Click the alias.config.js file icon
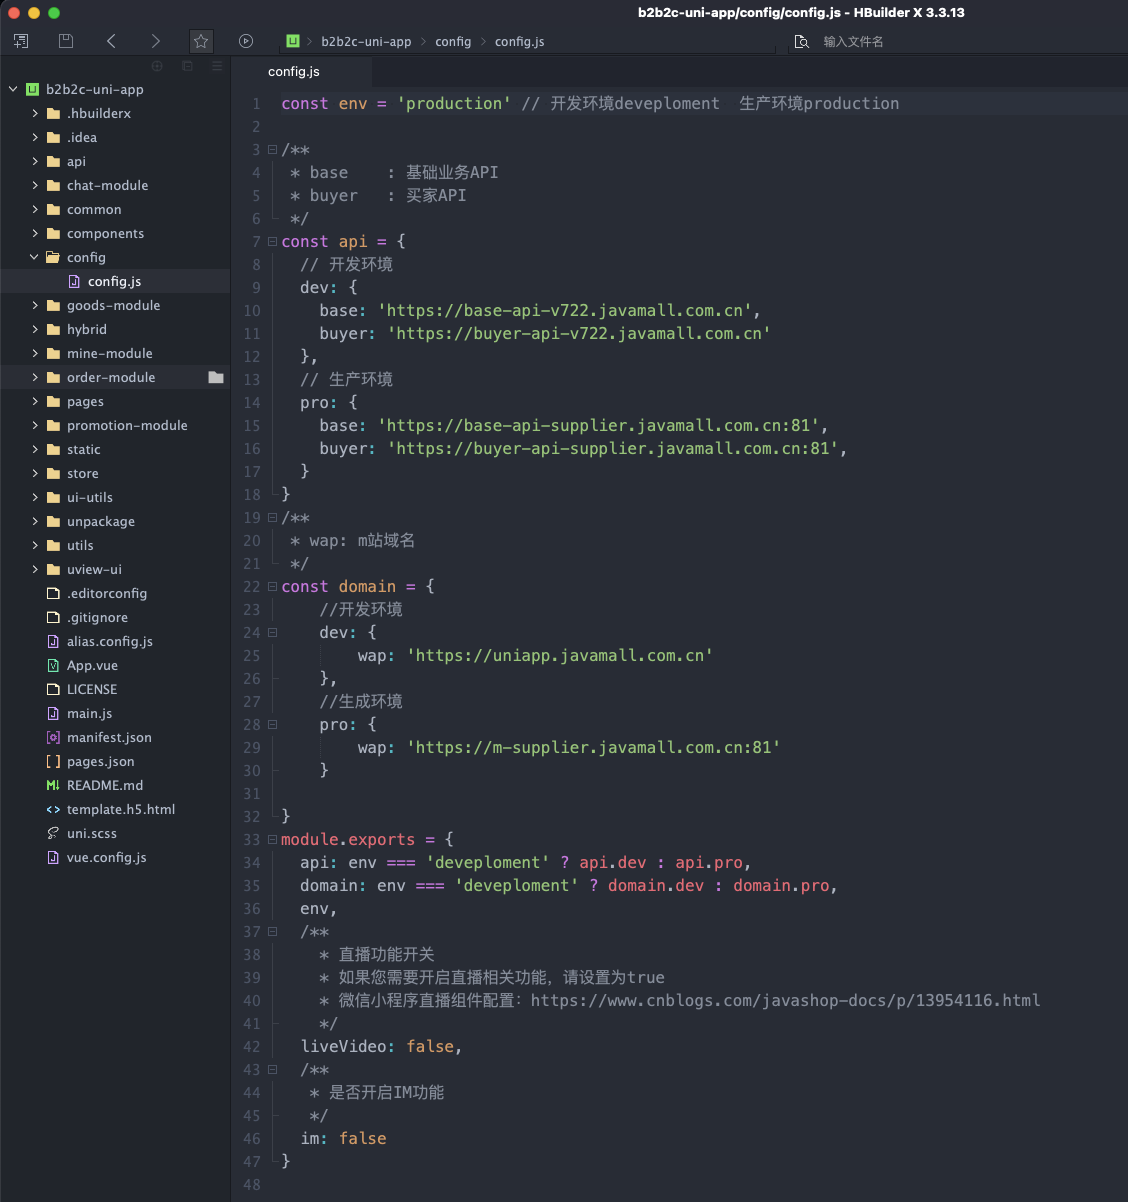 click(x=53, y=641)
